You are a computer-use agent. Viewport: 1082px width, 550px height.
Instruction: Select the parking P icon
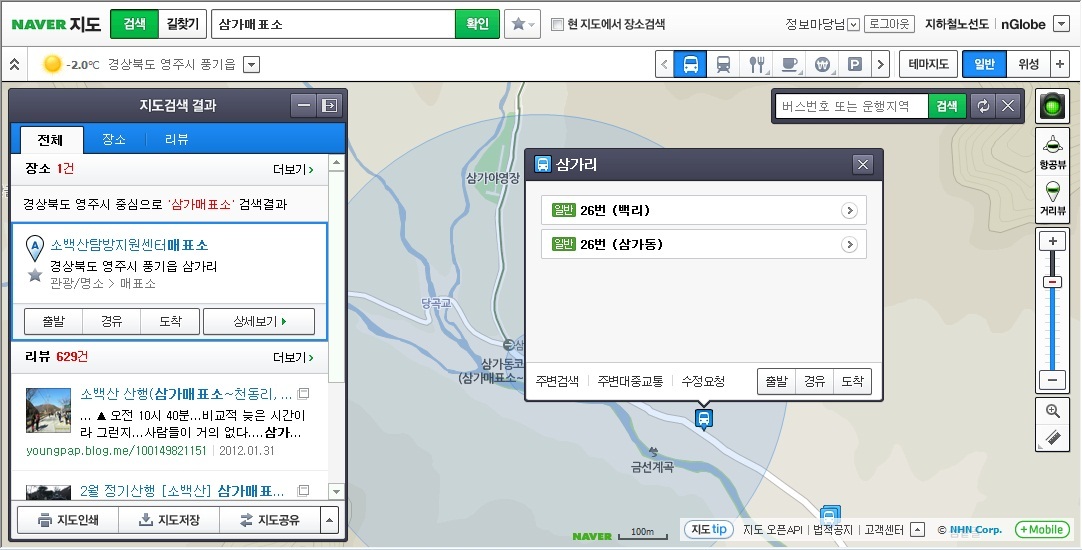click(x=854, y=65)
